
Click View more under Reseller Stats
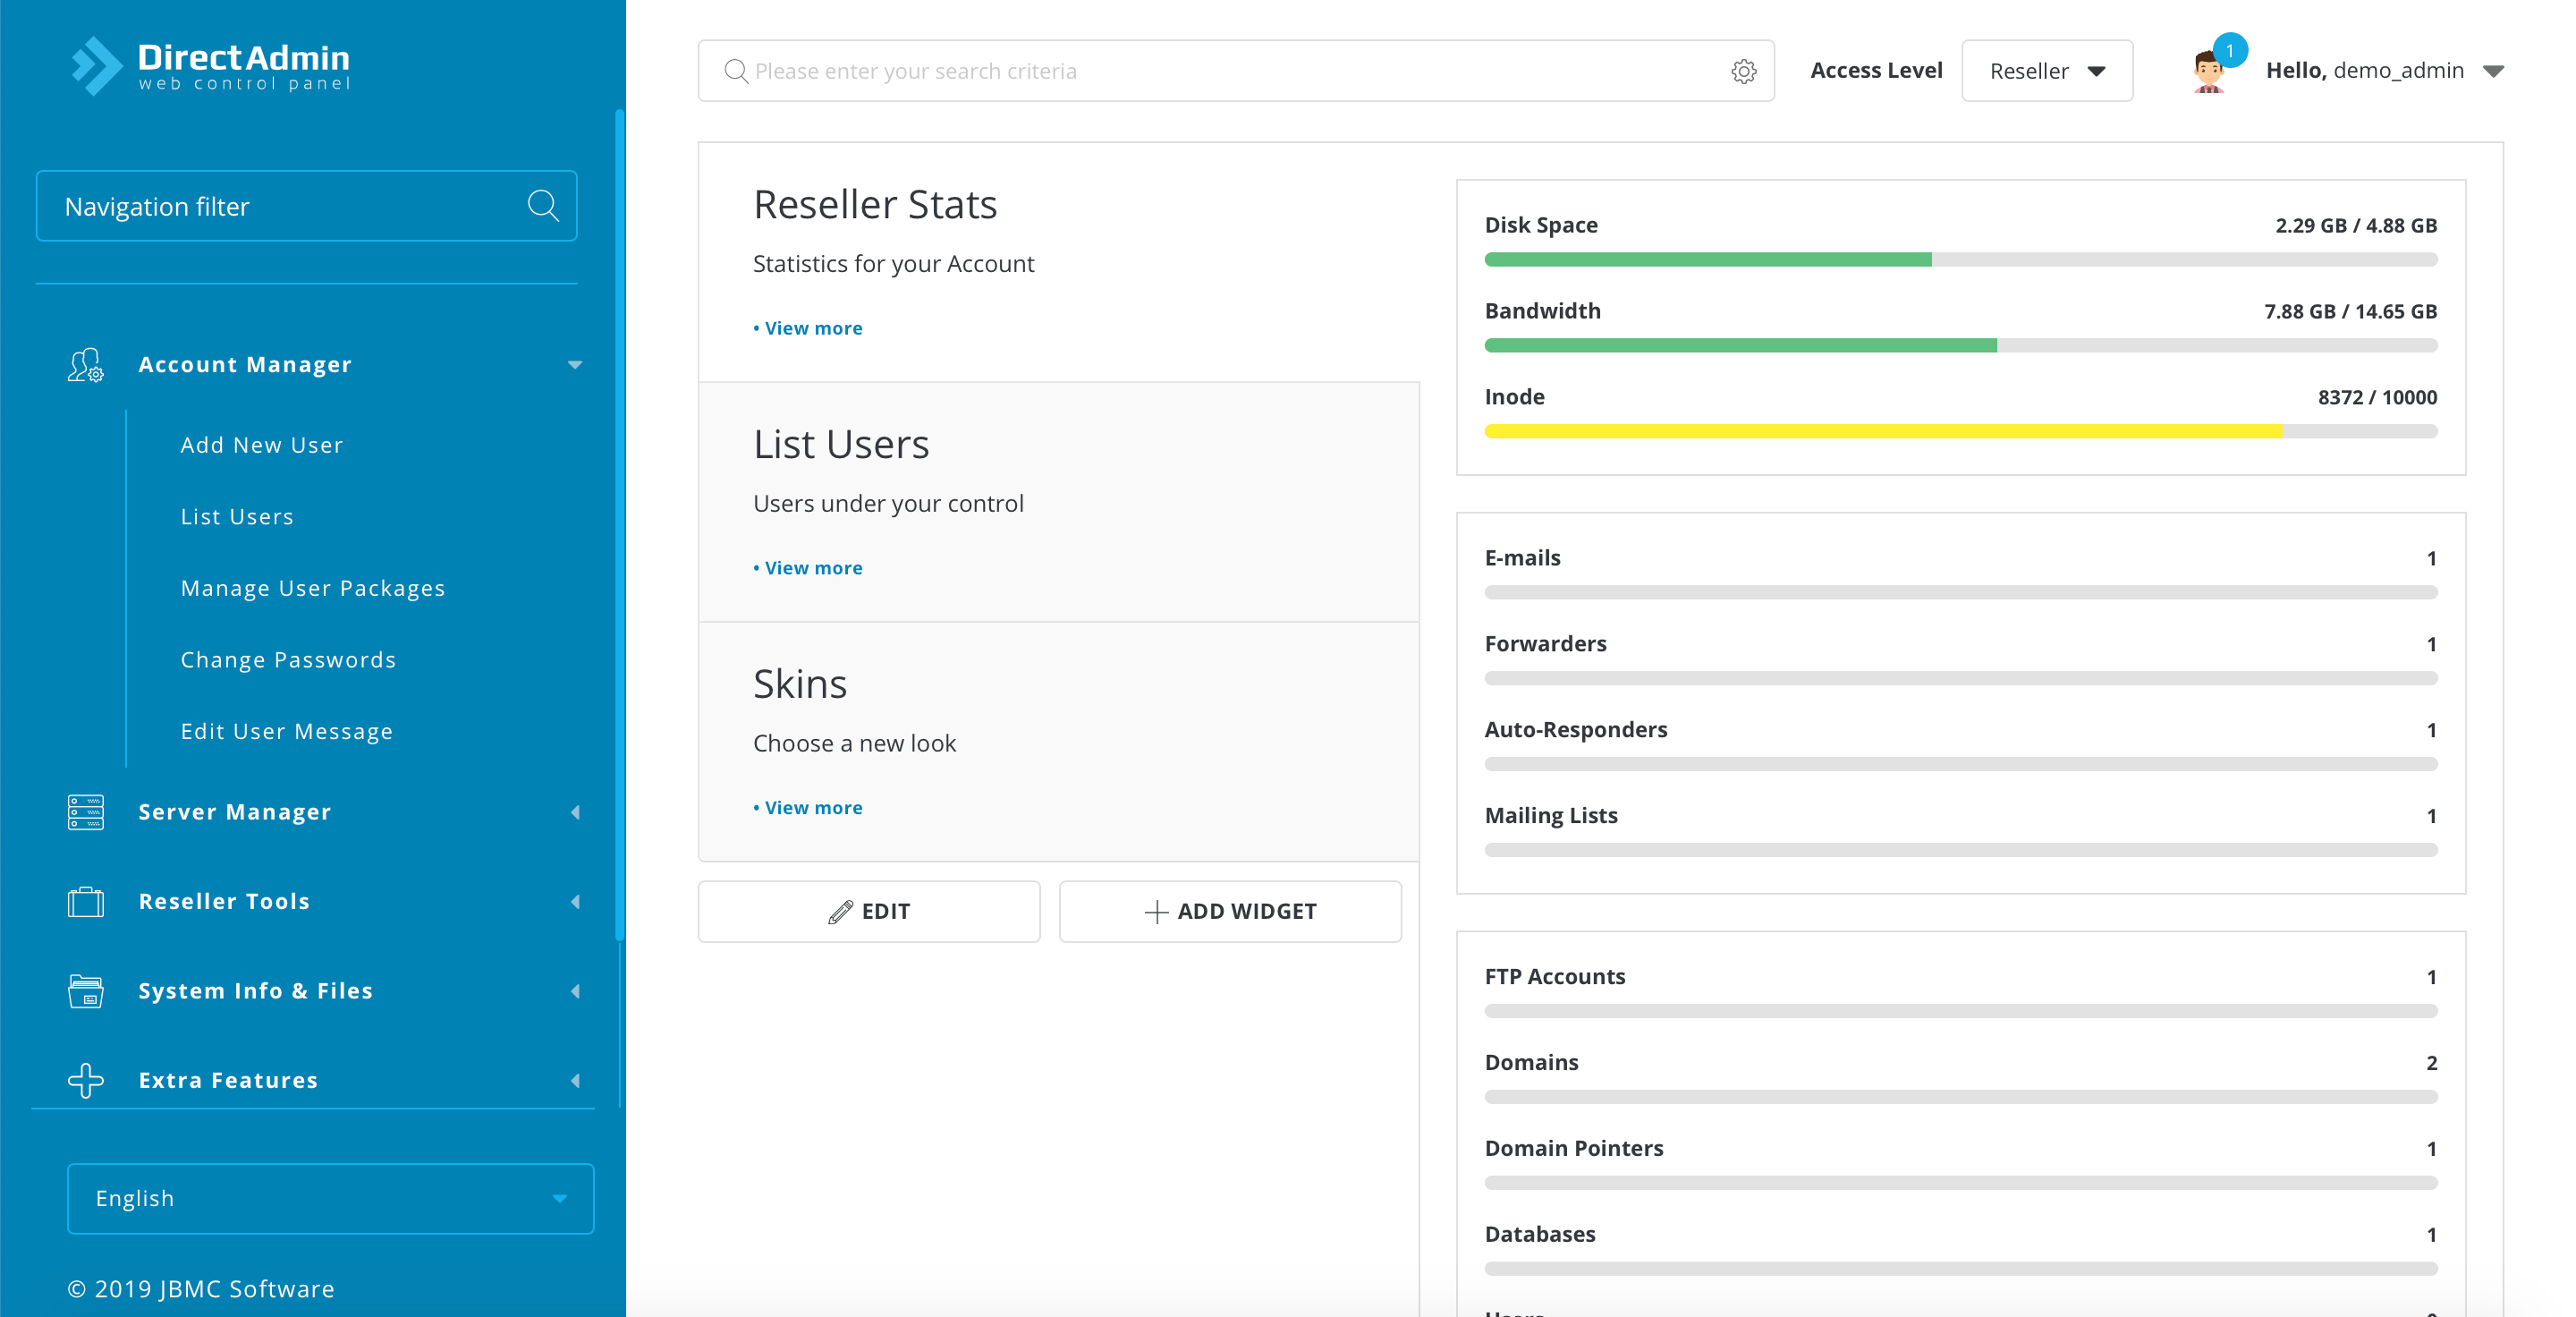(x=812, y=328)
